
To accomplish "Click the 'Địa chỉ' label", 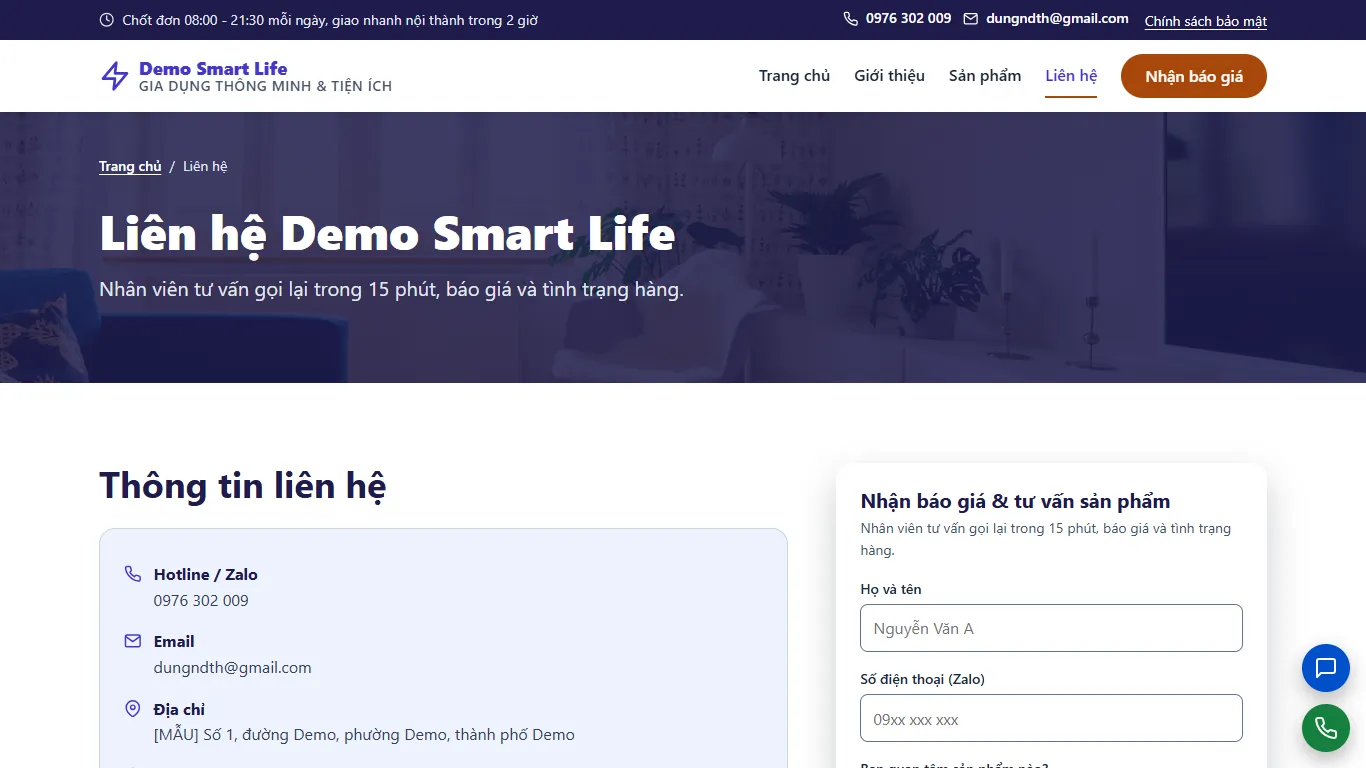I will coord(179,709).
